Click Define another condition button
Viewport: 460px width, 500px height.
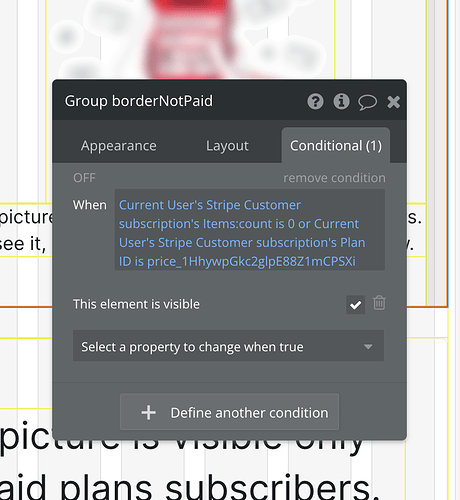click(229, 412)
